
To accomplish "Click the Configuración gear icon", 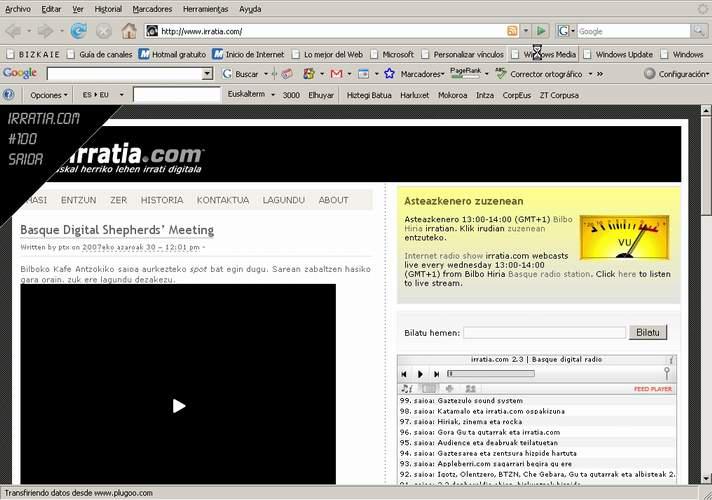I will point(650,74).
